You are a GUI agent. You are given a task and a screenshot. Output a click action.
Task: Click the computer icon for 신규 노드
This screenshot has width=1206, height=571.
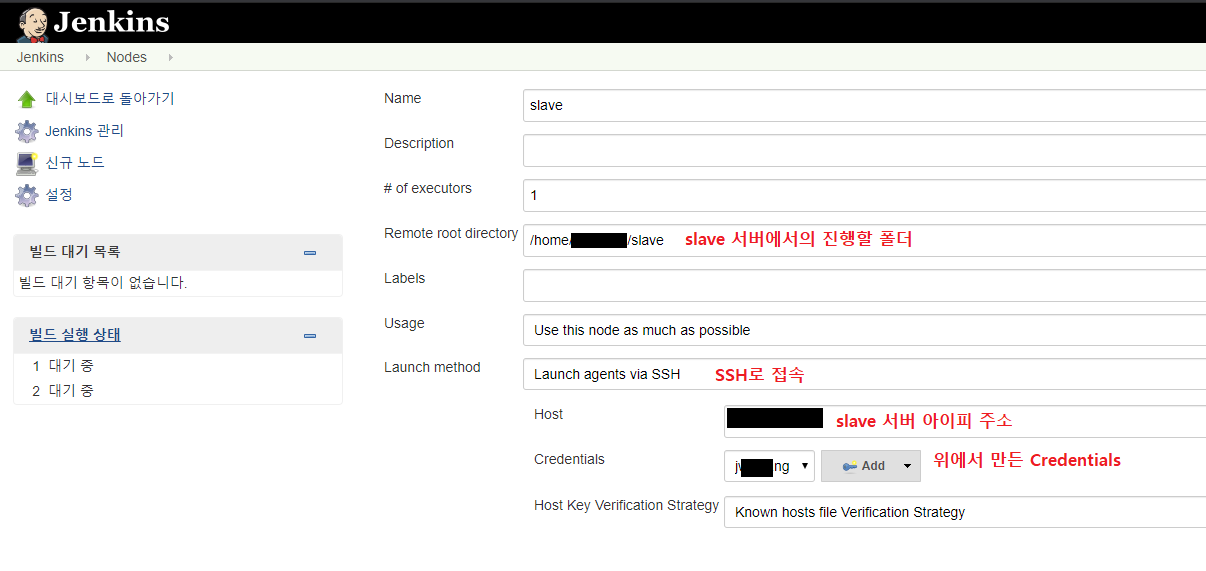[x=27, y=163]
